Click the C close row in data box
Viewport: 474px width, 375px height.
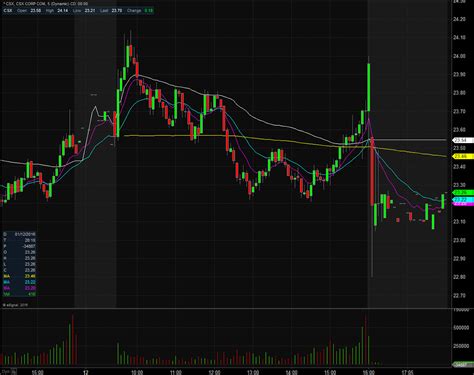click(19, 270)
